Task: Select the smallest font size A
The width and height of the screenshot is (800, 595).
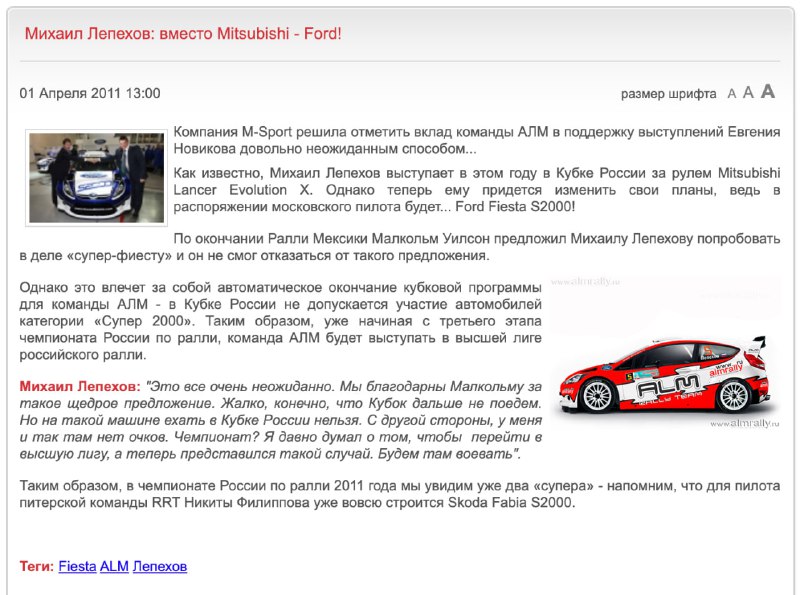Action: coord(732,94)
